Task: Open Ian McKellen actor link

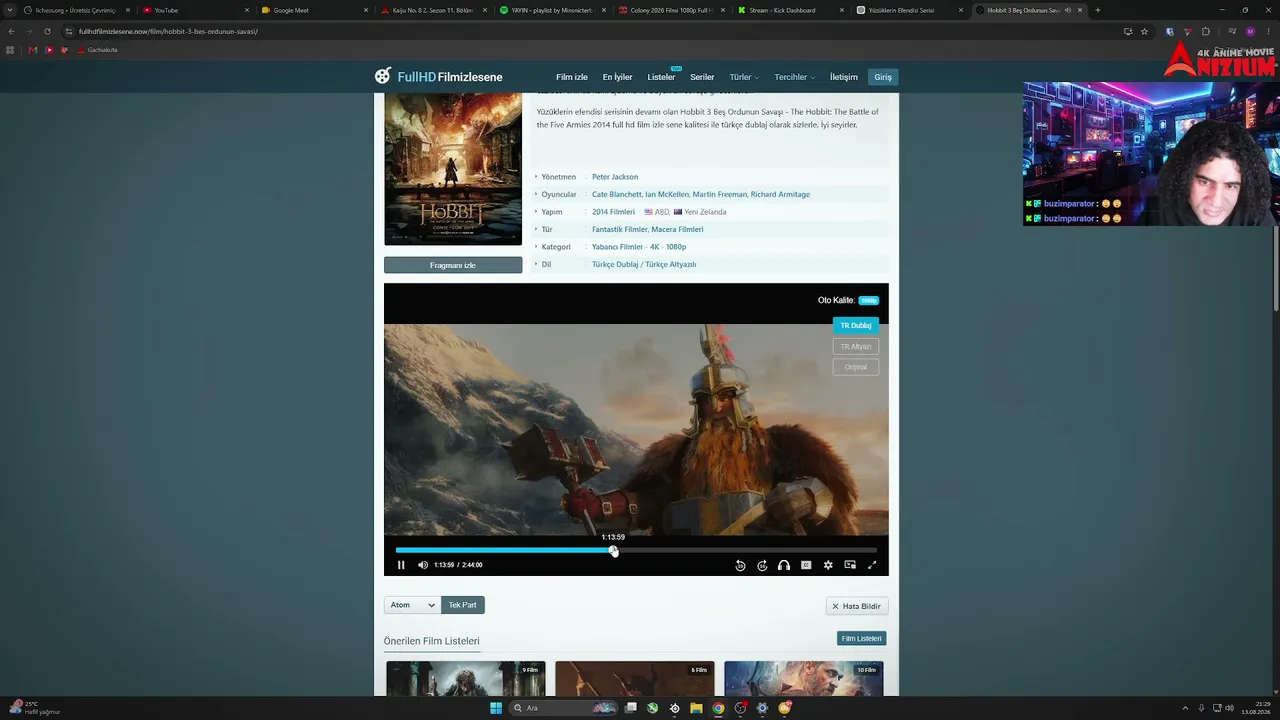Action: click(x=667, y=194)
